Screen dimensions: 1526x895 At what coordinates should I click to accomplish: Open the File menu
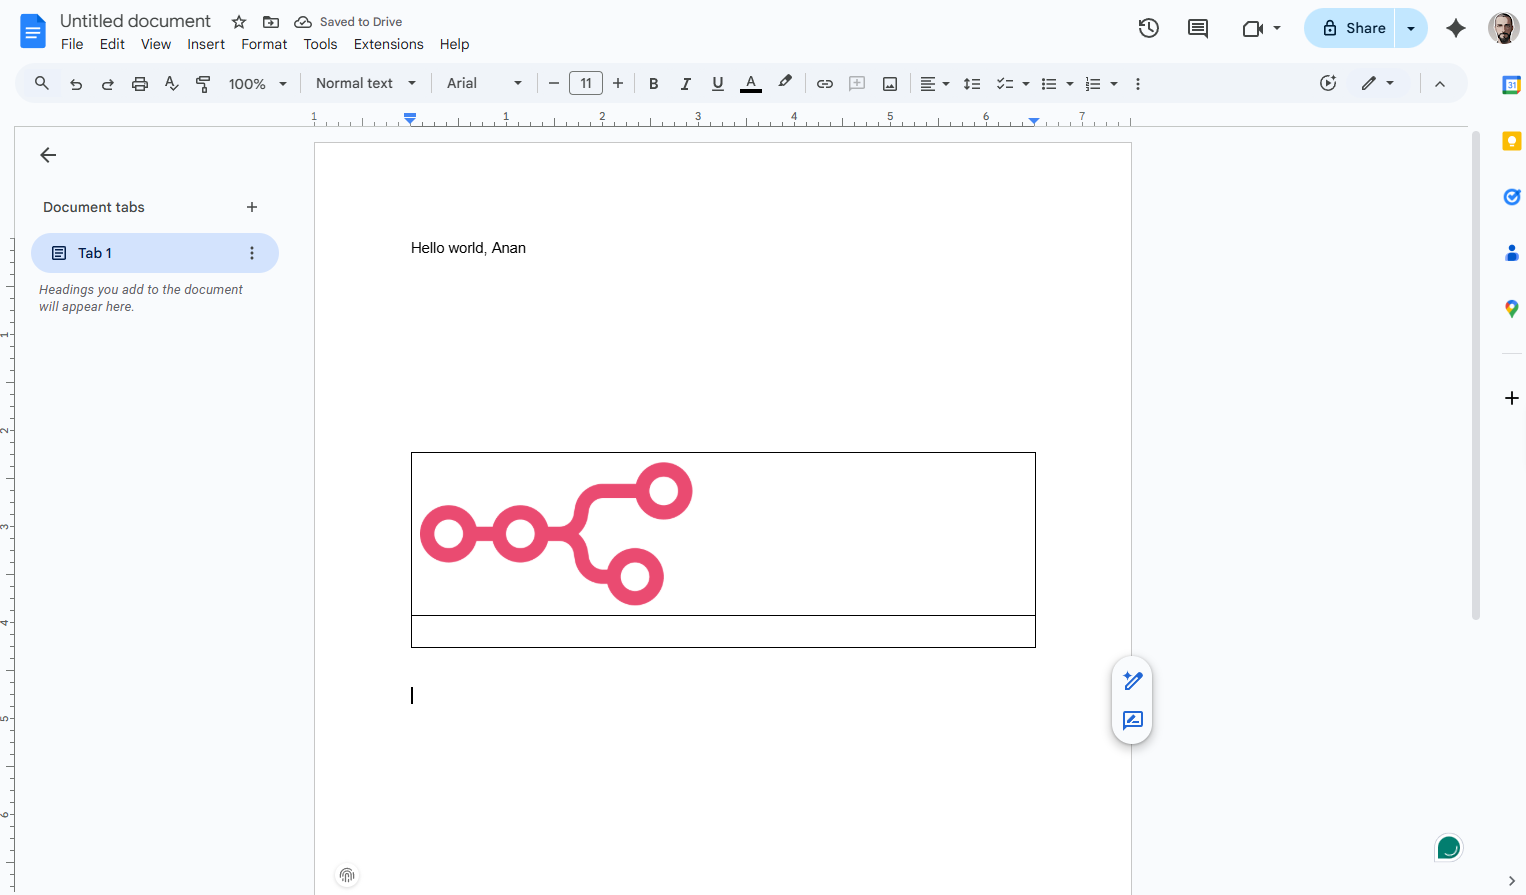tap(72, 44)
